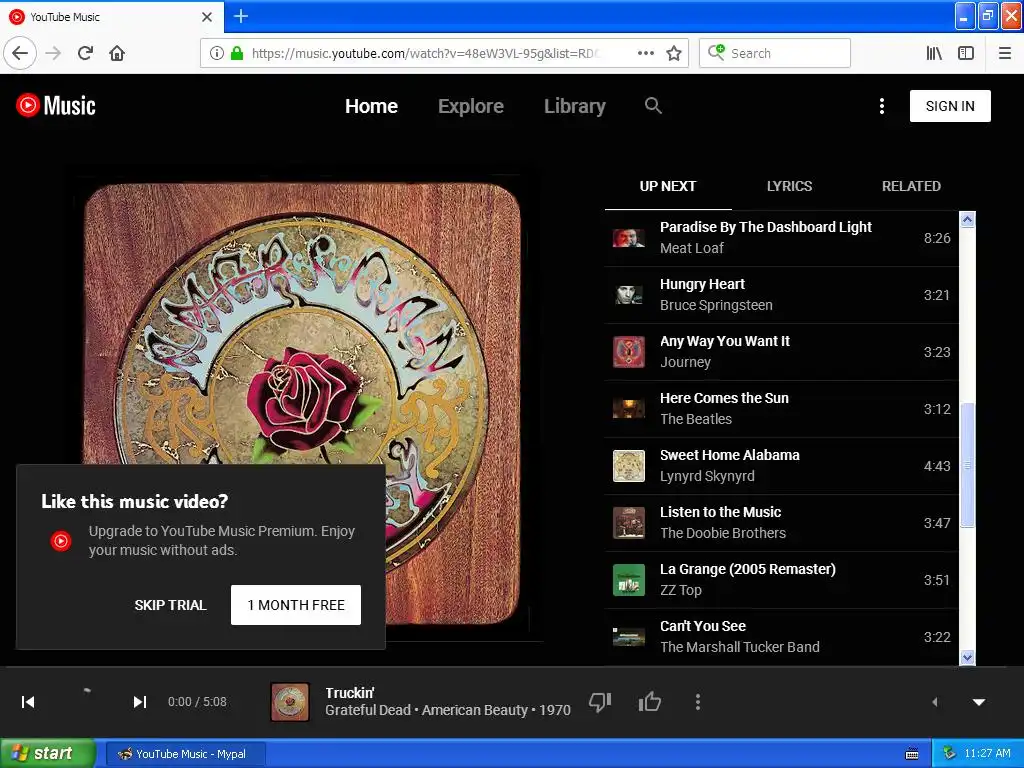Click the ZZ Top green album thumbnail
Viewport: 1024px width, 768px height.
coord(629,580)
